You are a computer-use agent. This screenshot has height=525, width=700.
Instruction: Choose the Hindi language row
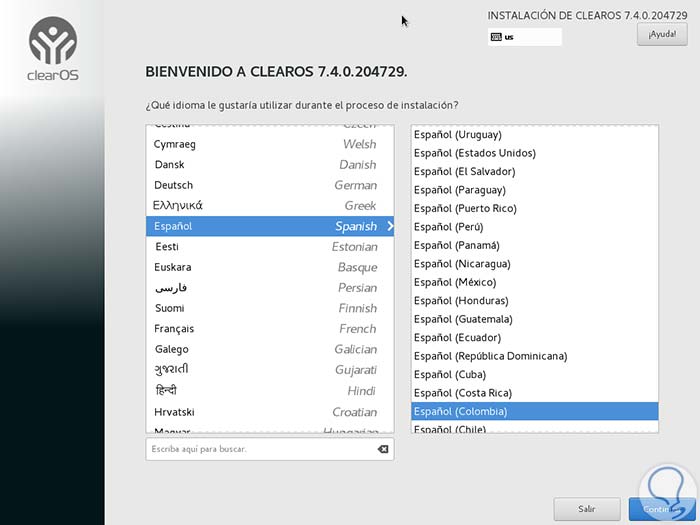coord(270,391)
